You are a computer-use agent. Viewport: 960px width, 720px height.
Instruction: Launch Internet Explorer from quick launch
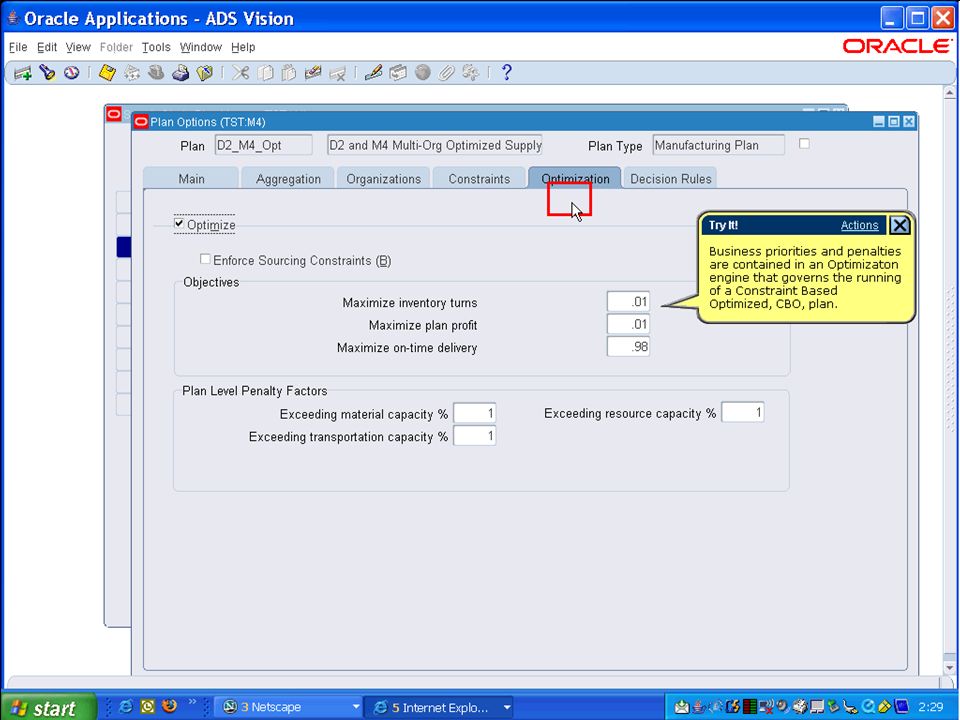tap(126, 707)
